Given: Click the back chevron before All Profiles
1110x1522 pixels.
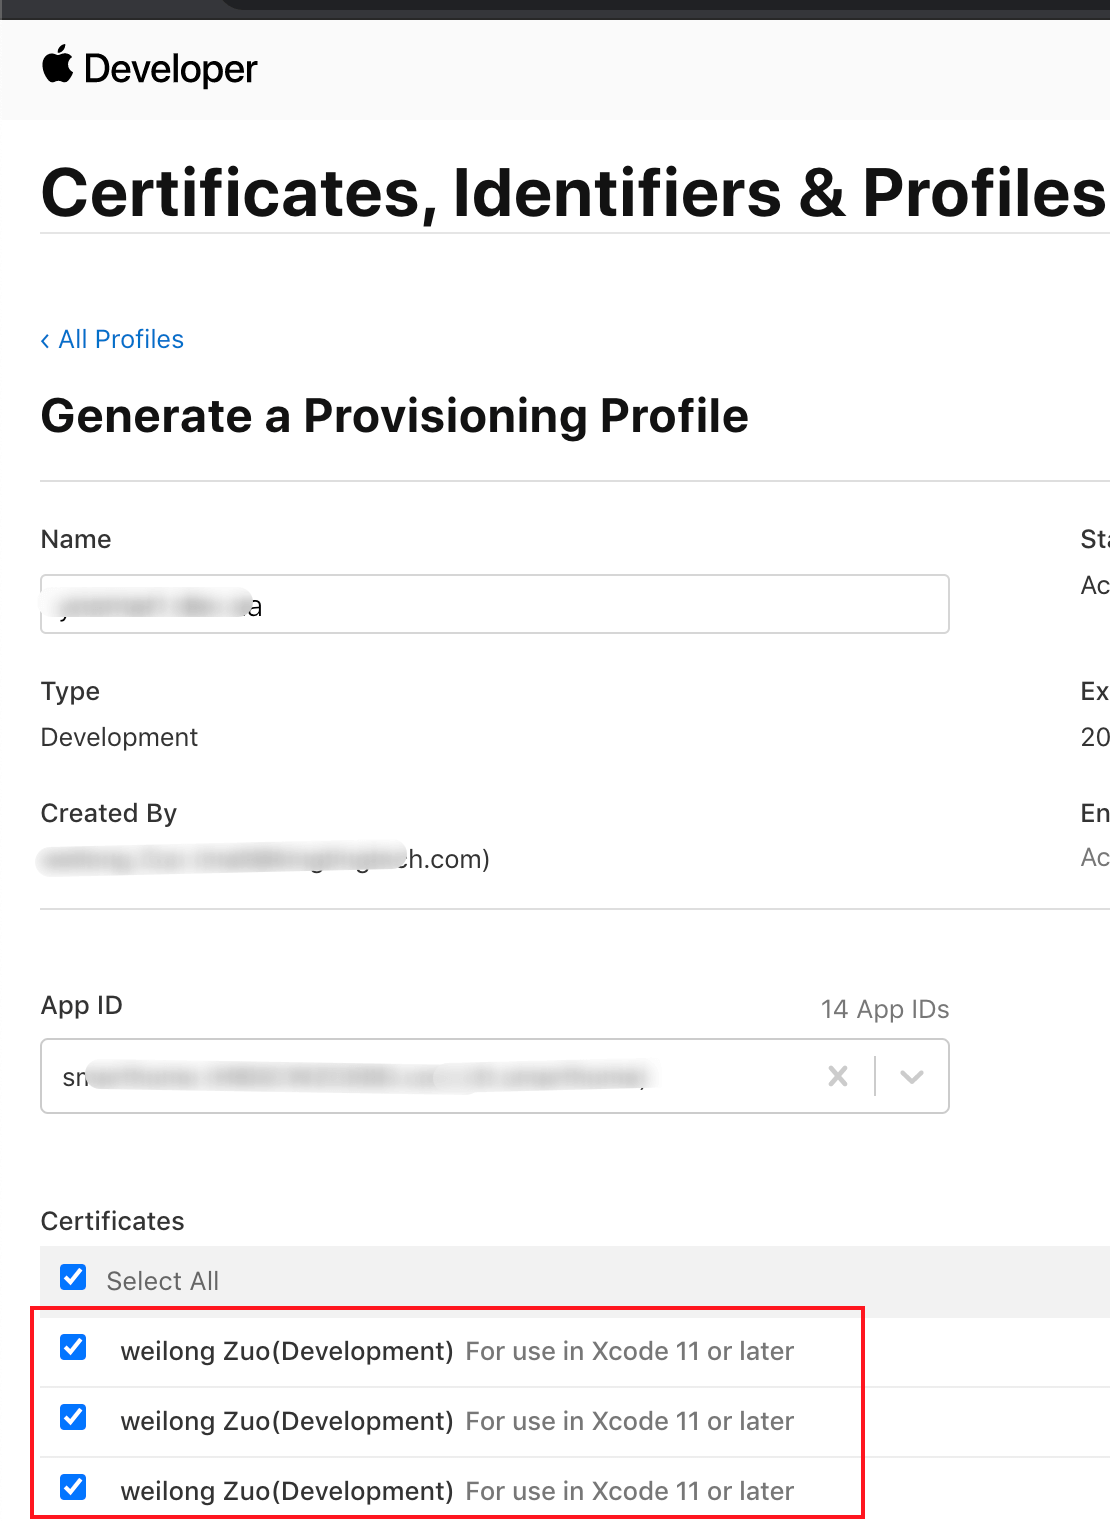Looking at the screenshot, I should tap(45, 341).
